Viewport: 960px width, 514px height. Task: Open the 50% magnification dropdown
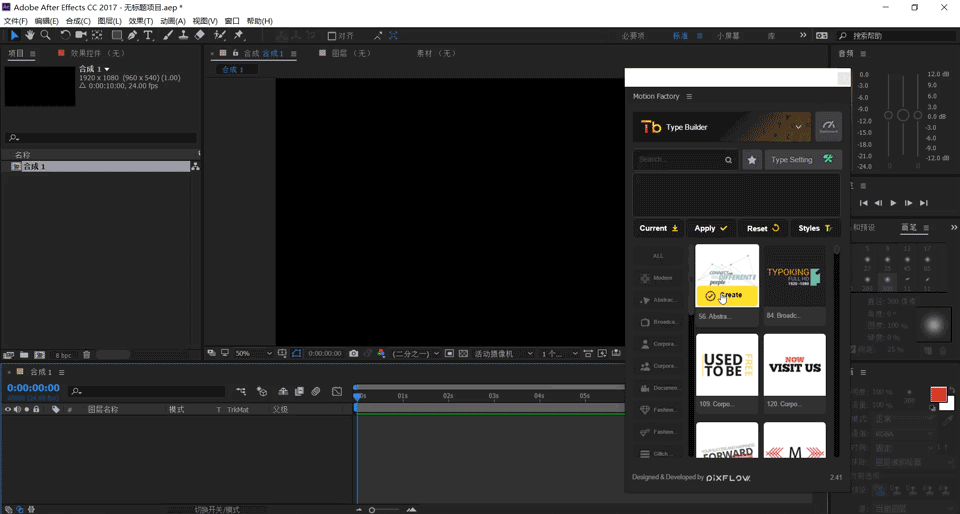point(253,353)
